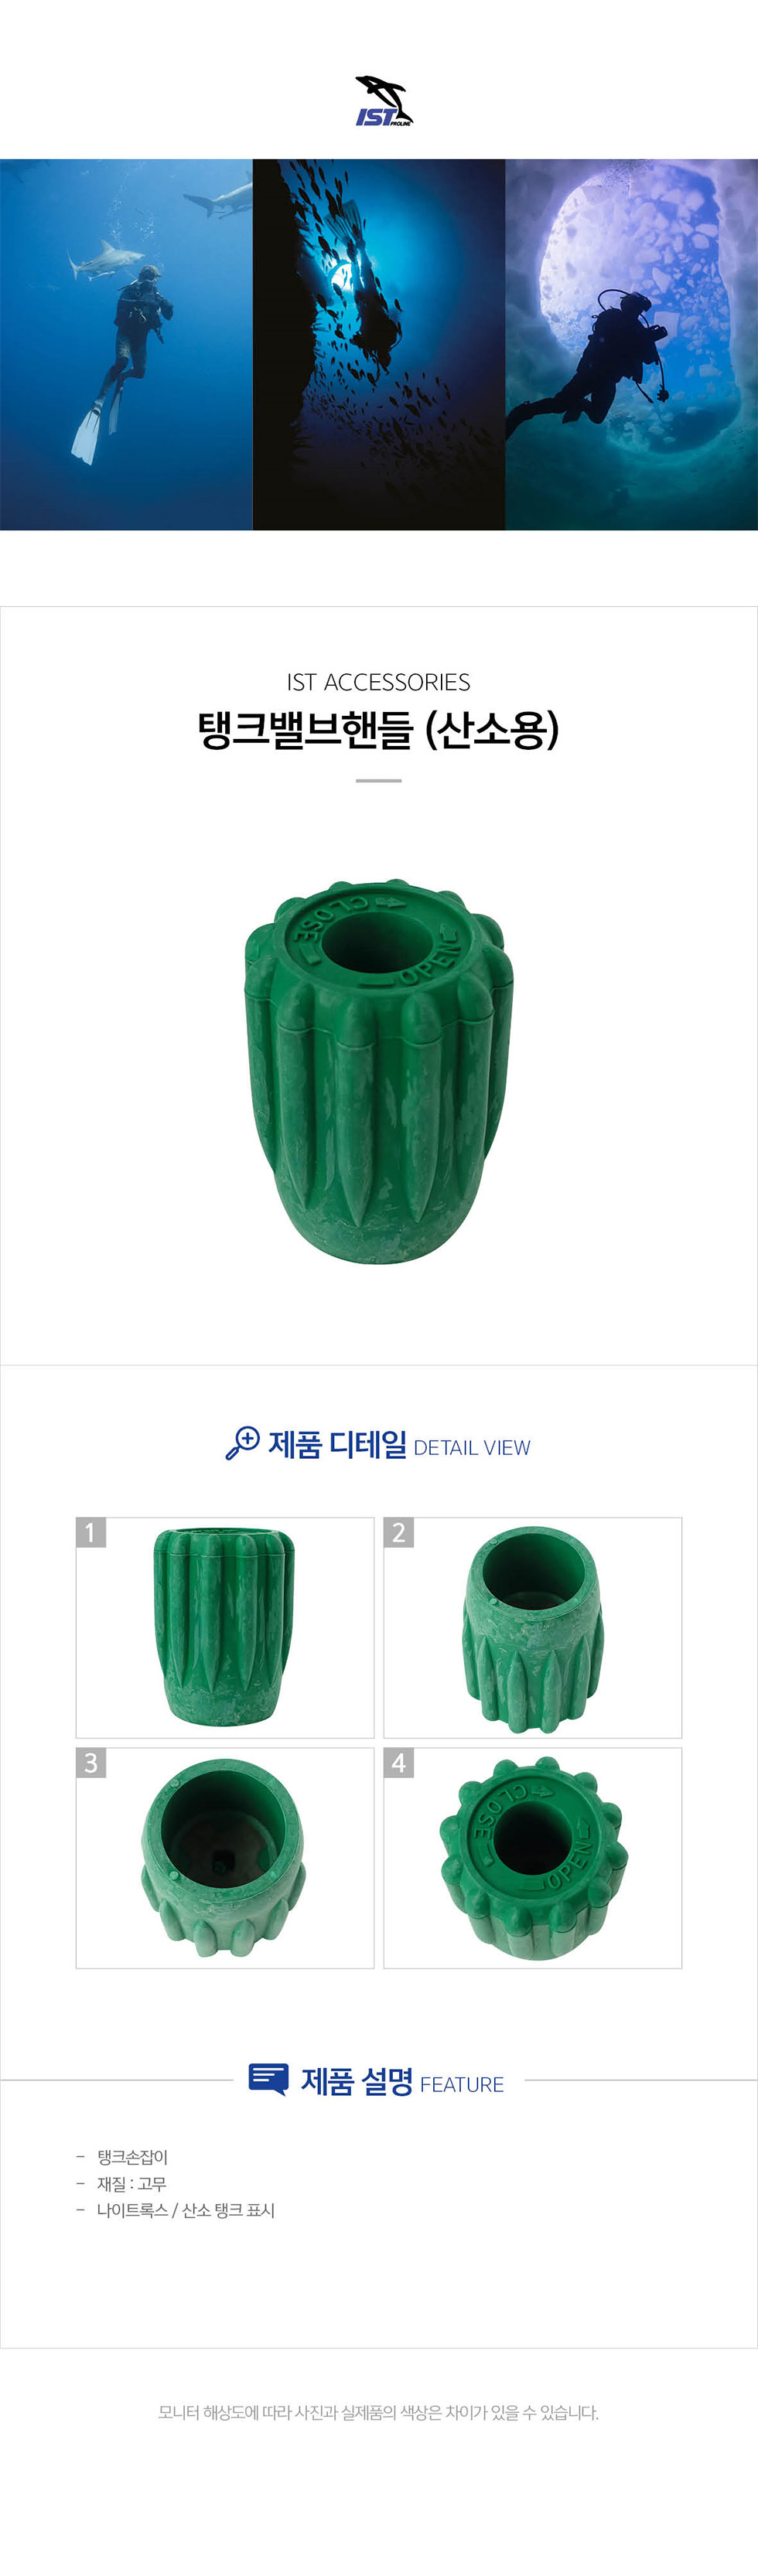This screenshot has height=2576, width=758.
Task: Click the gray number 4 badge
Action: point(399,1763)
